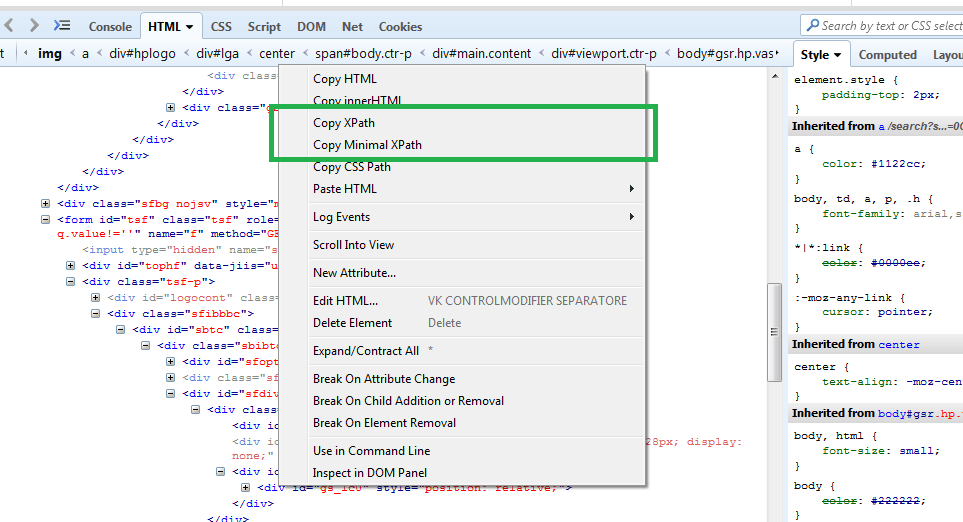
Task: Open the body#gsr.hp link in Inherited from
Action: click(920, 414)
